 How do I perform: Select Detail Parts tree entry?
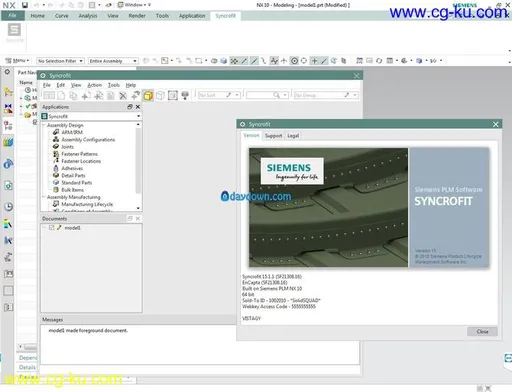(x=73, y=175)
